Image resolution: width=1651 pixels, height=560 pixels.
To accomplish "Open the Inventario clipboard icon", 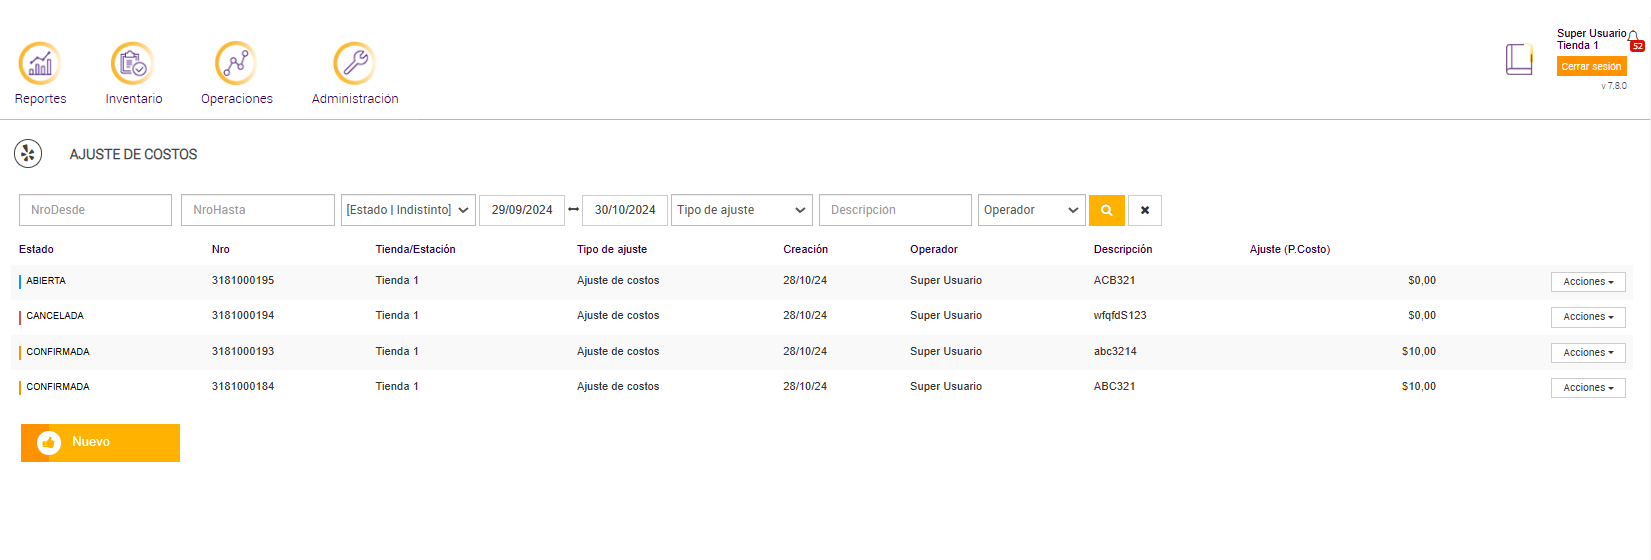I will click(133, 64).
